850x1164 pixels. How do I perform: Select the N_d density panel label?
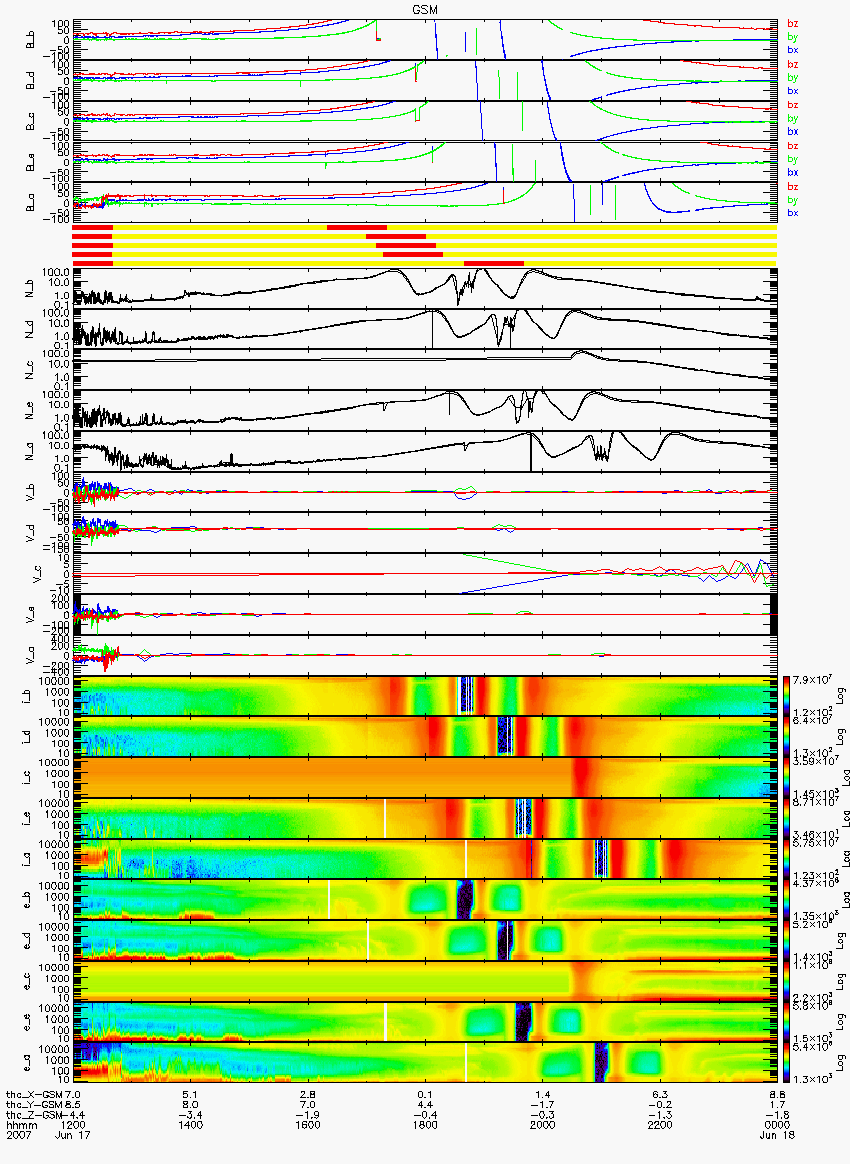point(30,330)
